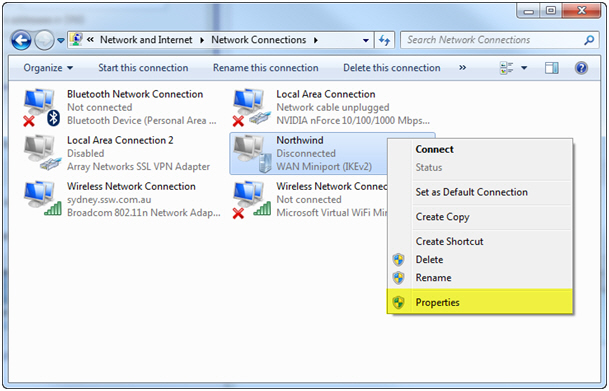Expand arrow after Network and Internet
This screenshot has height=391, width=609.
202,40
